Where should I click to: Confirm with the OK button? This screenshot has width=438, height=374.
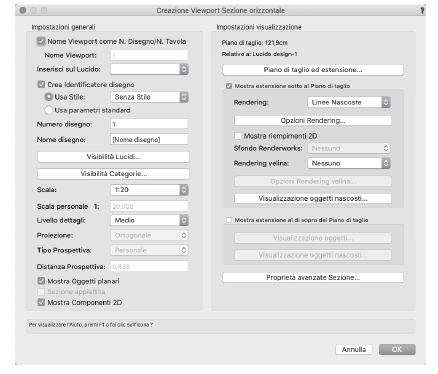(397, 349)
